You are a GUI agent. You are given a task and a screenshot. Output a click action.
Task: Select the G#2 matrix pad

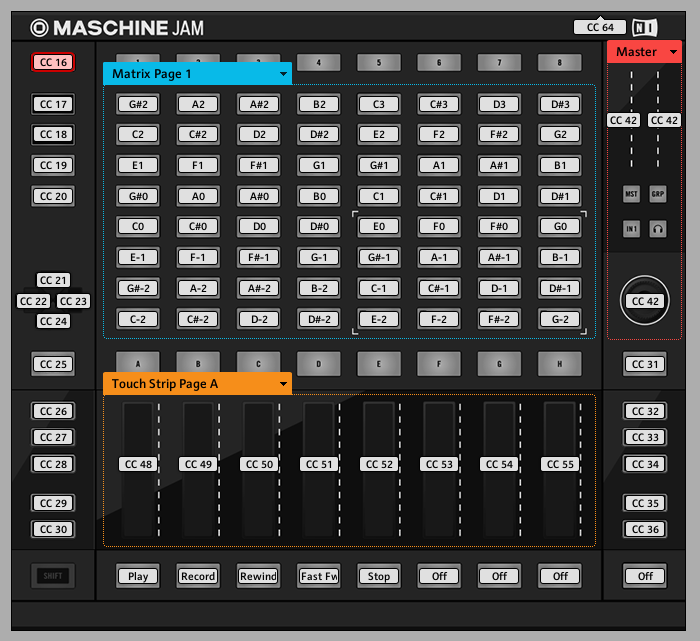[138, 104]
